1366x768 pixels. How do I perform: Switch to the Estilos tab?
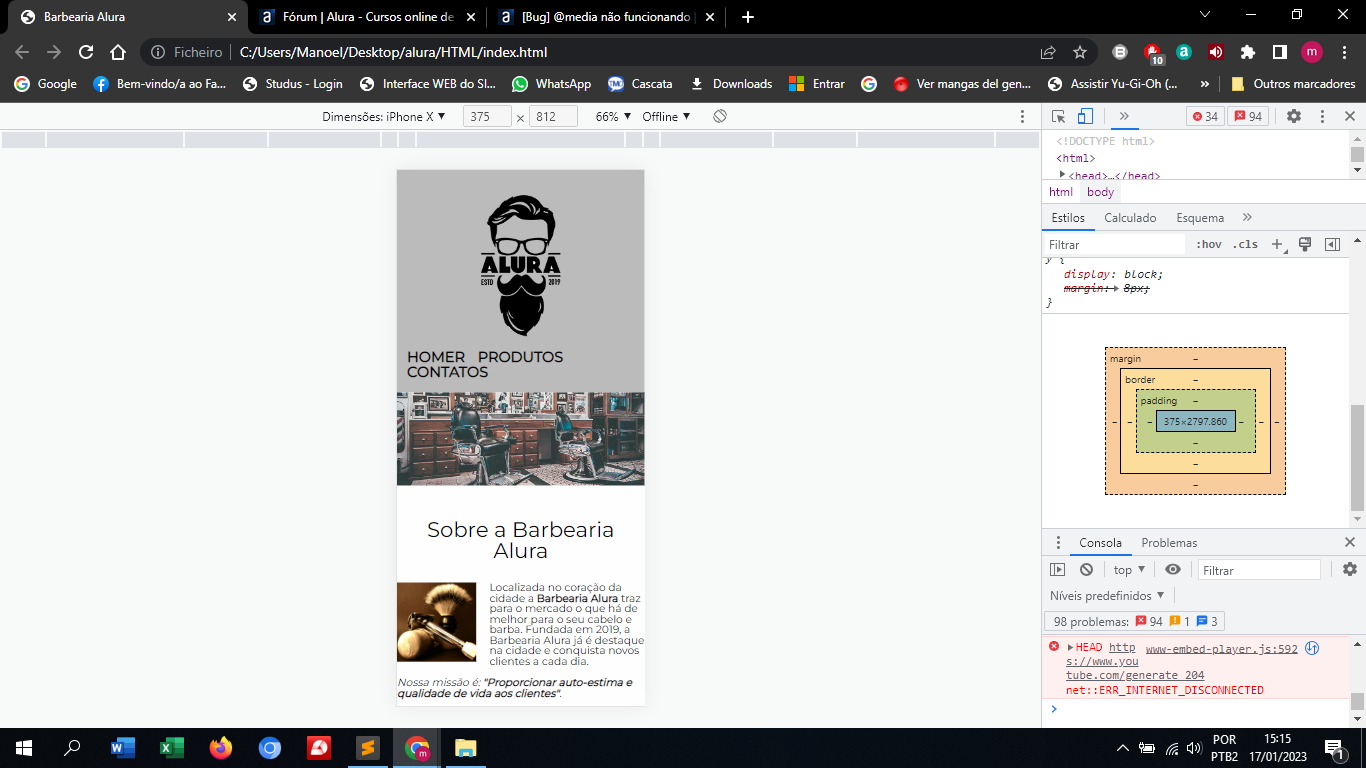(1068, 218)
